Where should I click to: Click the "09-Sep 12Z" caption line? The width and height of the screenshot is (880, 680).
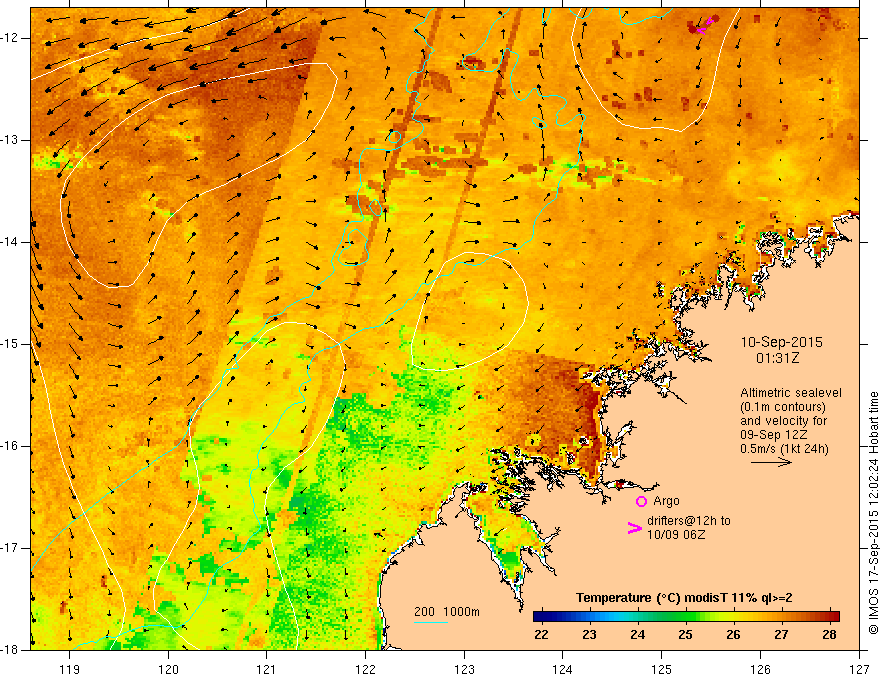(x=772, y=434)
